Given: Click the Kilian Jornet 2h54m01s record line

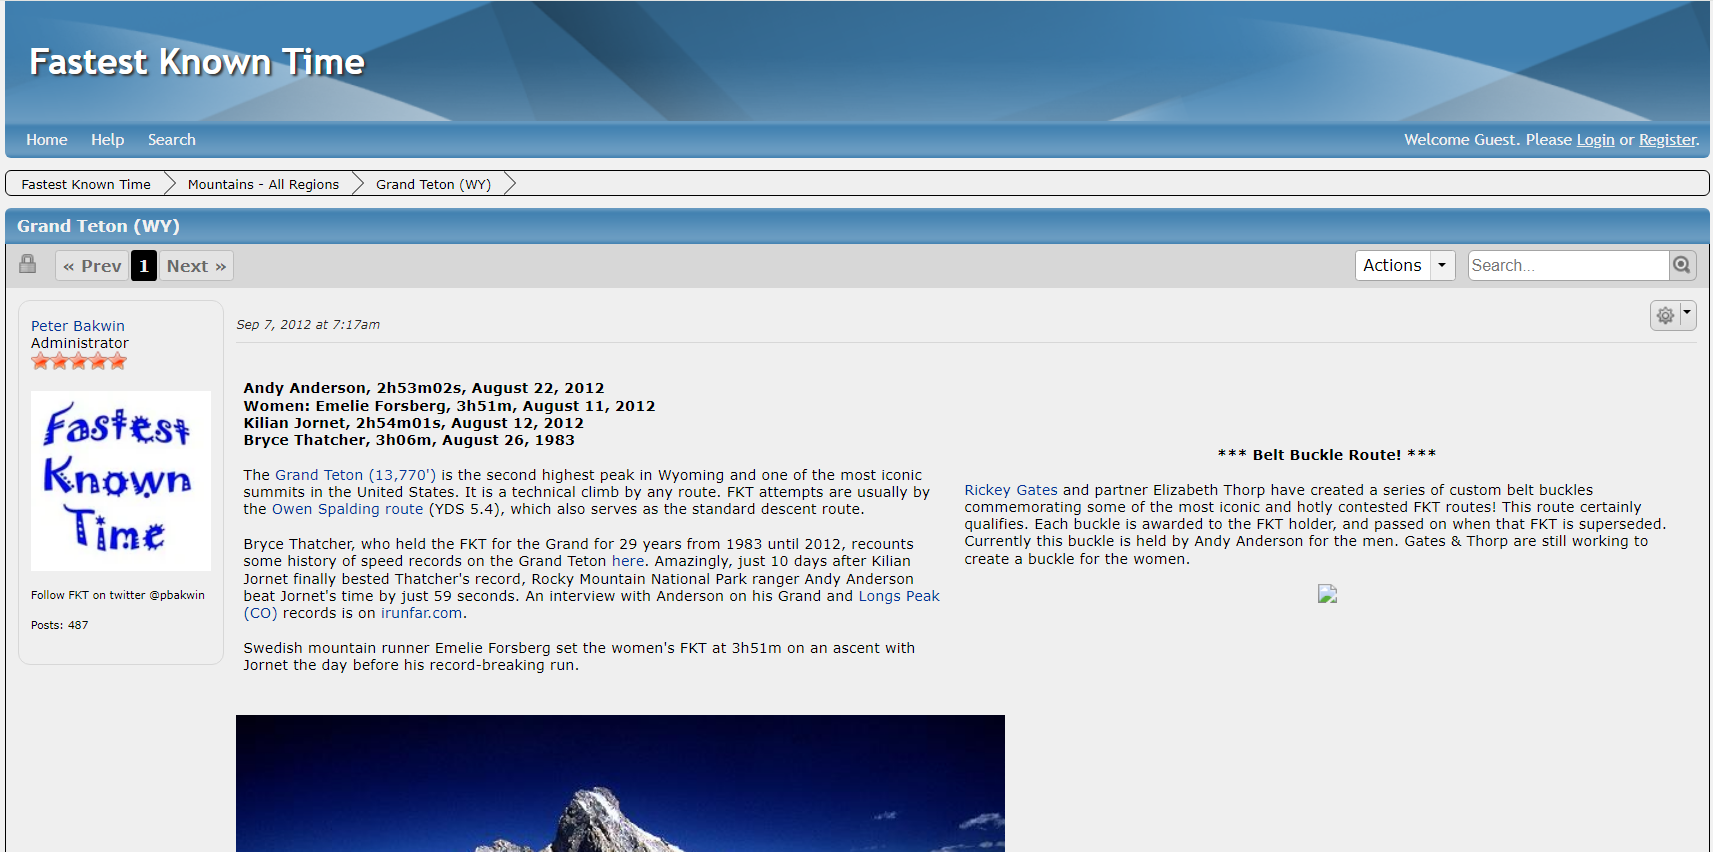Looking at the screenshot, I should [414, 423].
